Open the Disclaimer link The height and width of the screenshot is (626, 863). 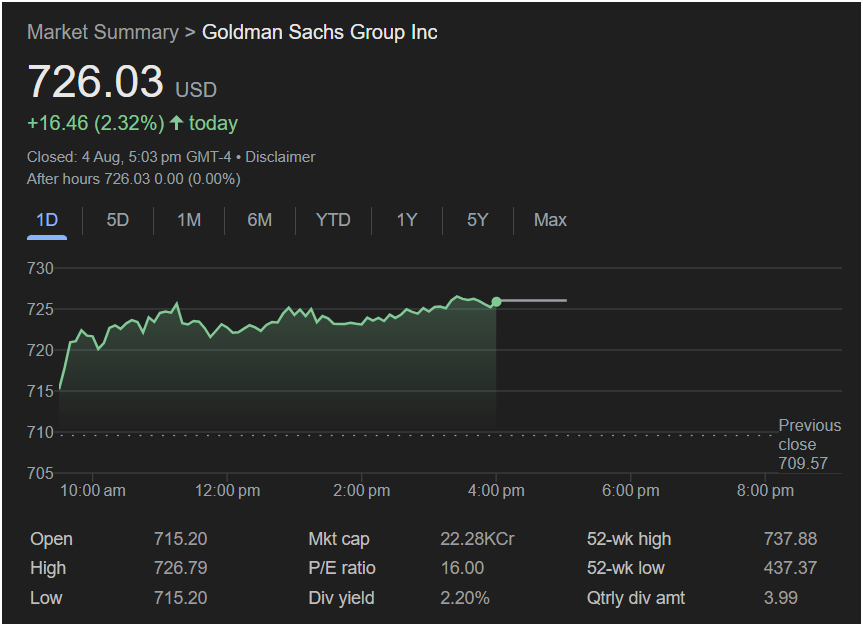coord(280,157)
